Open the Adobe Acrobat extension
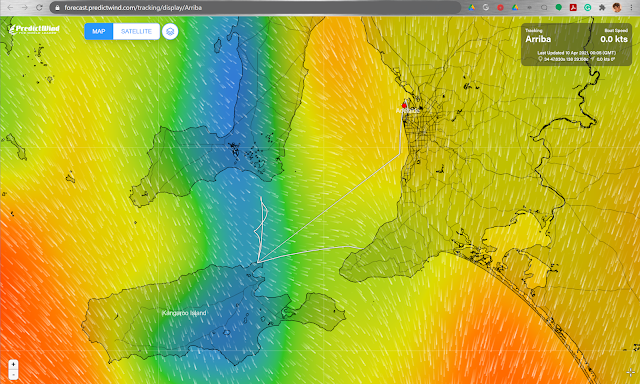The image size is (640, 384). click(x=573, y=7)
